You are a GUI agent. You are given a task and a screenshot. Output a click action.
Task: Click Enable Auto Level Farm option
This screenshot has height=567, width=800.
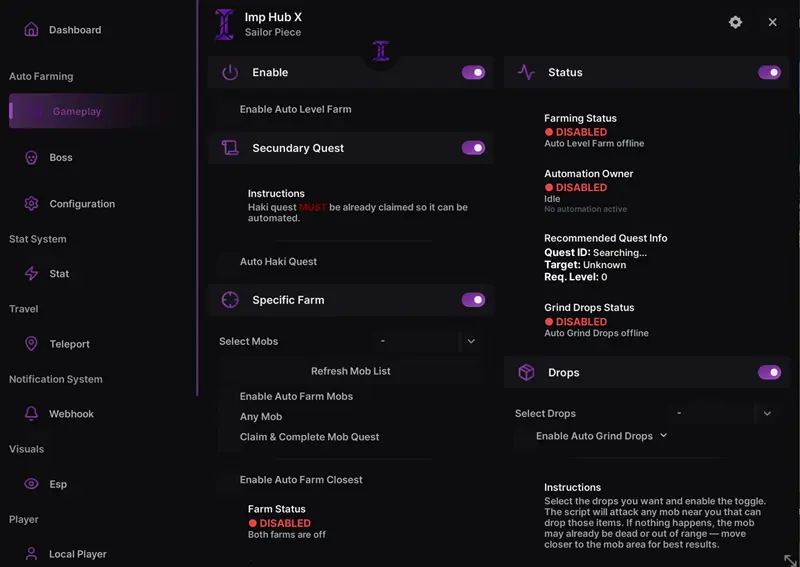[x=295, y=110]
